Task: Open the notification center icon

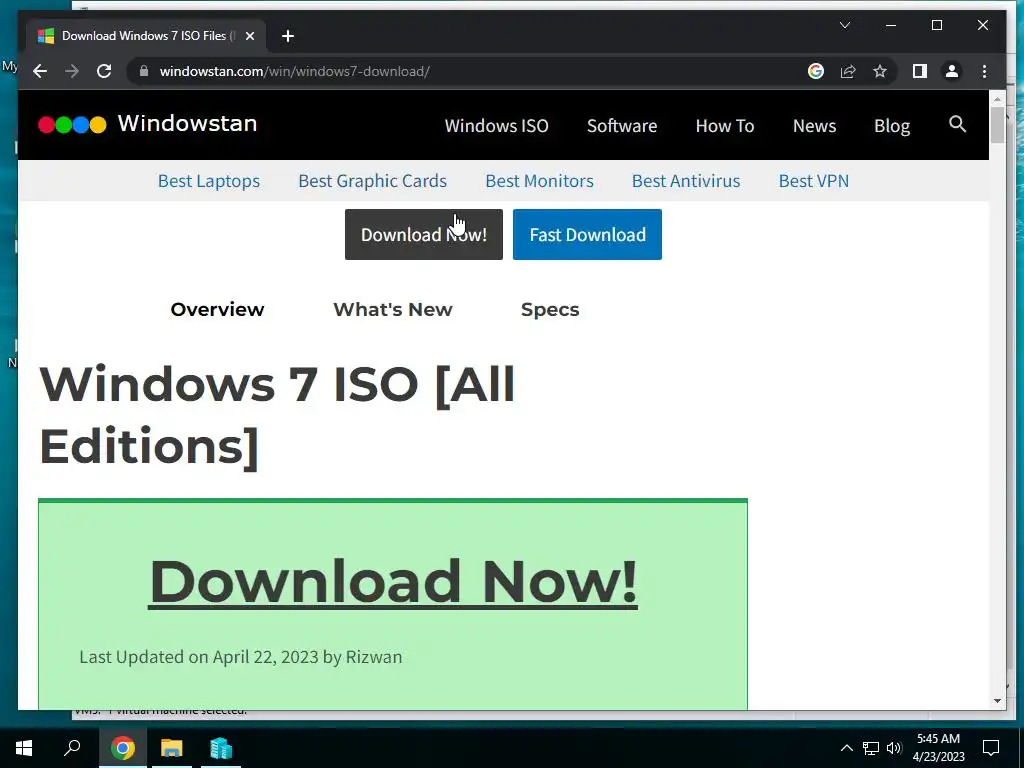Action: [x=991, y=748]
